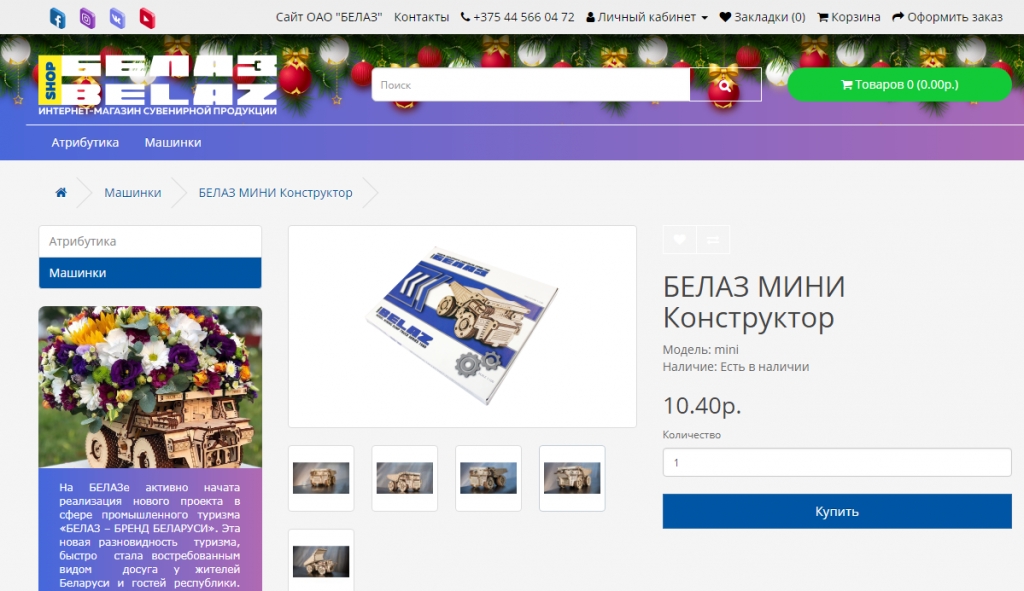
Task: Enlarge the main product box image
Action: click(x=462, y=327)
